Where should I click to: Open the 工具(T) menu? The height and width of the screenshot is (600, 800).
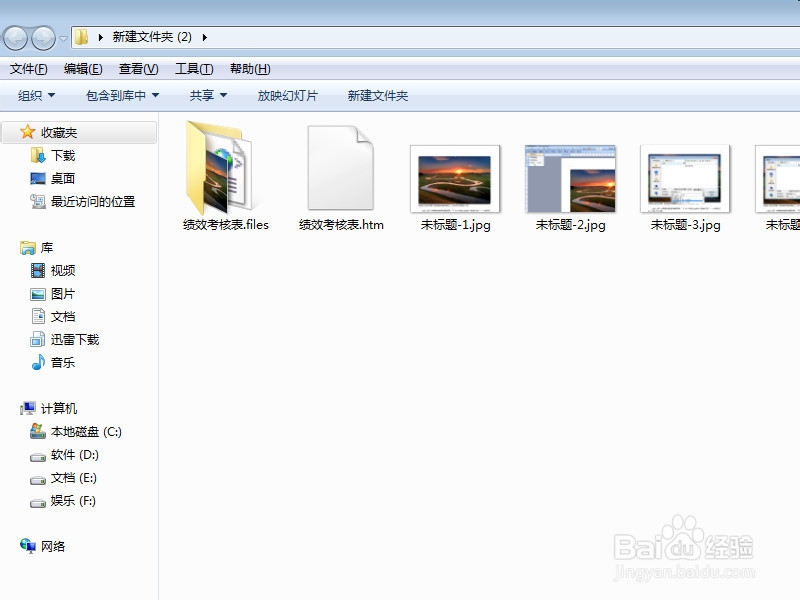click(194, 69)
